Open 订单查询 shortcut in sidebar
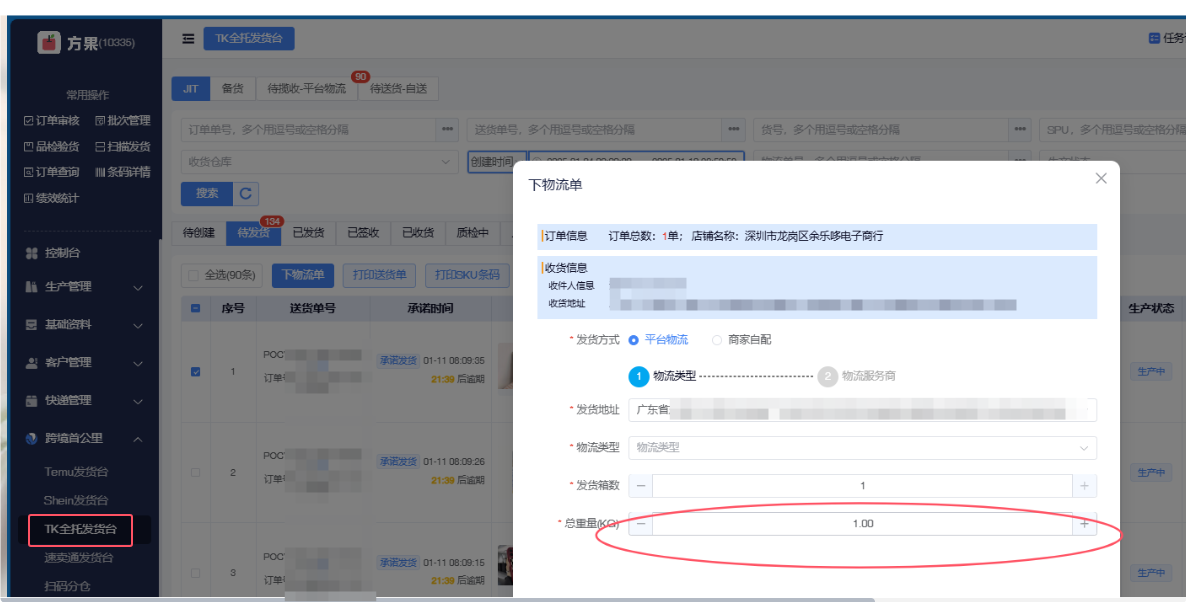The image size is (1186, 602). tap(51, 172)
